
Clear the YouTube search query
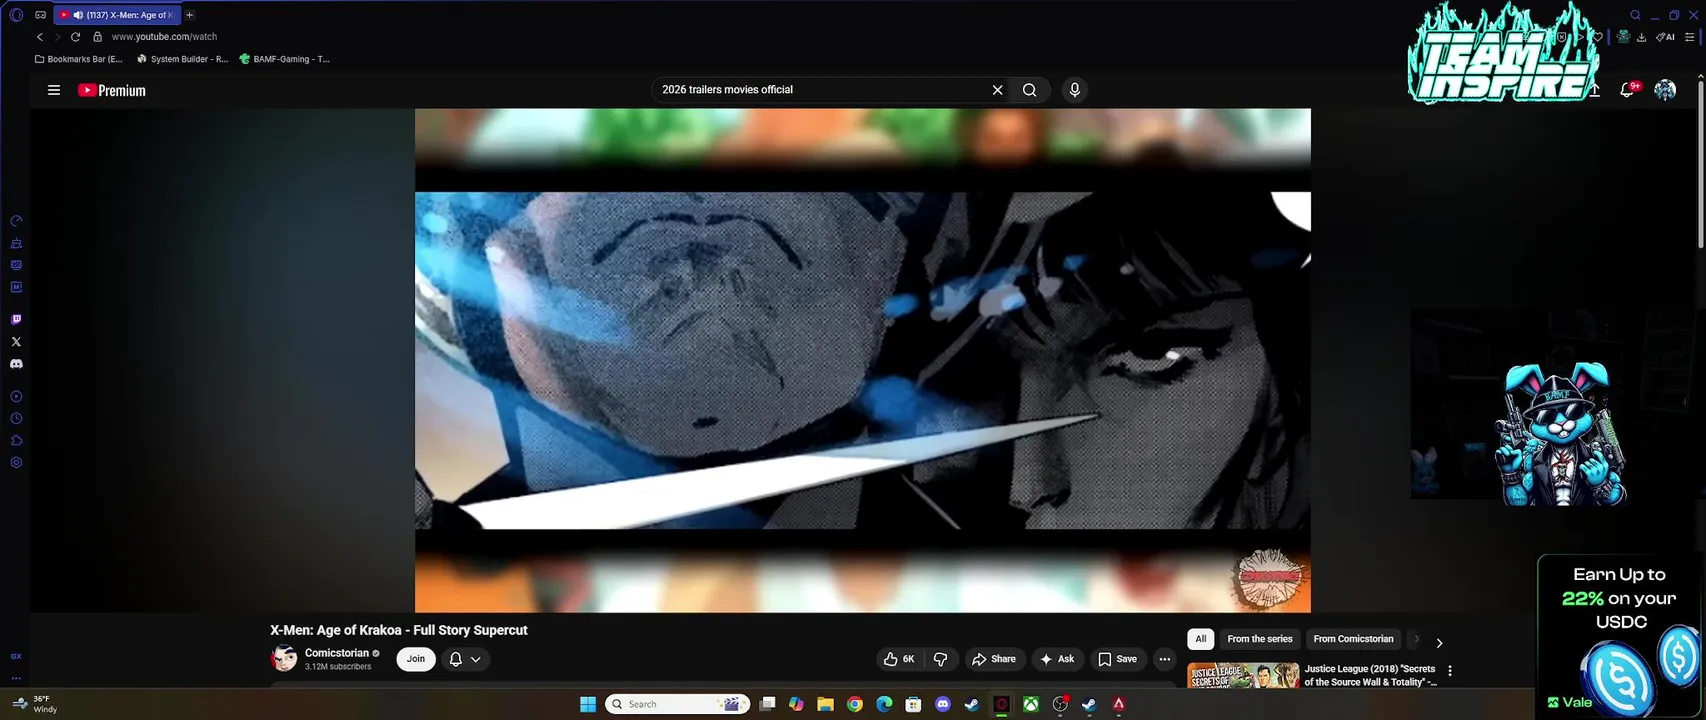997,90
